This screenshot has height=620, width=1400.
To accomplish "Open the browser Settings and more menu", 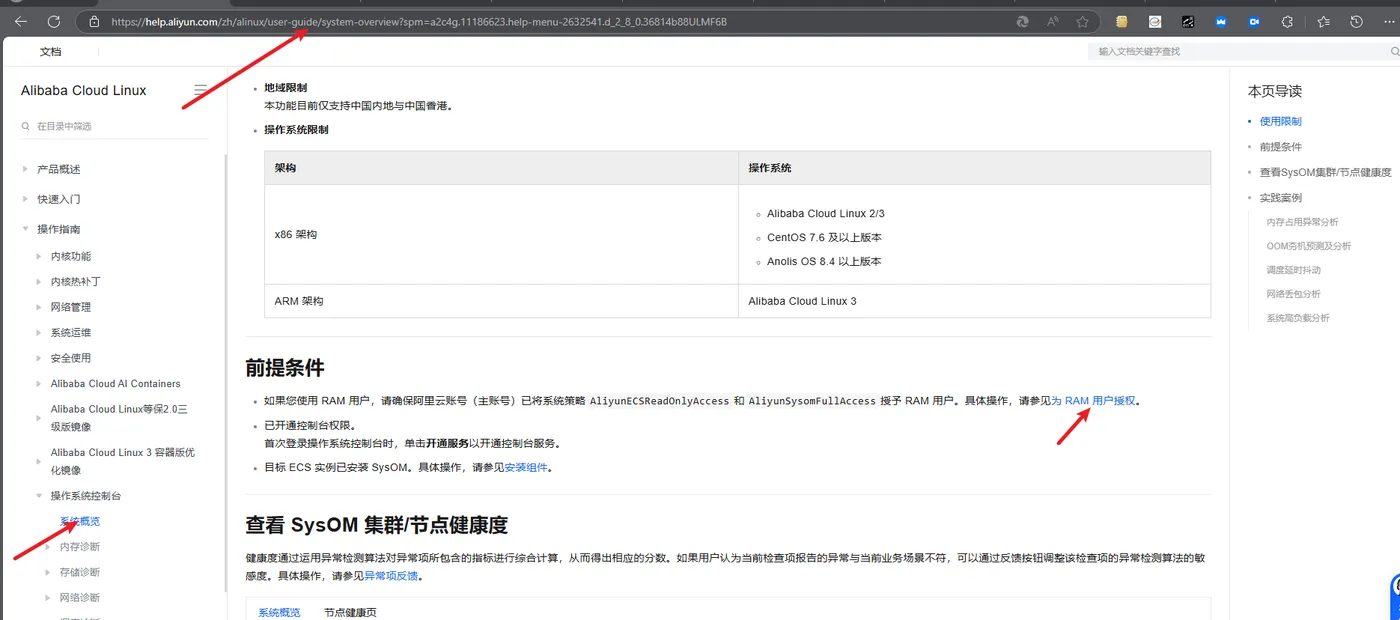I will [x=1387, y=21].
